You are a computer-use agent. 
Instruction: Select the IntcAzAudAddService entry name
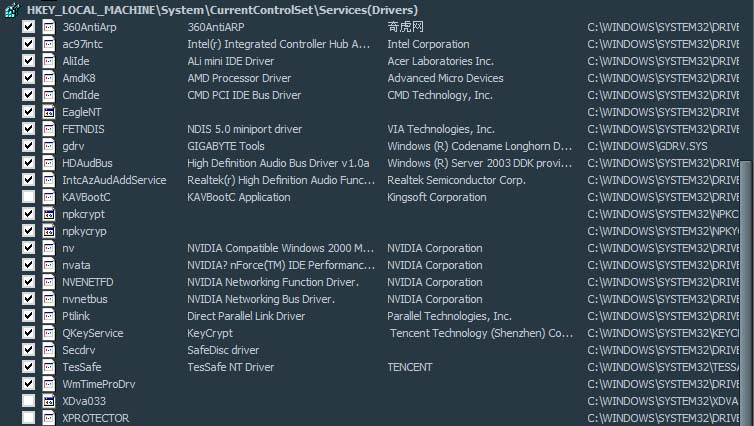(114, 180)
